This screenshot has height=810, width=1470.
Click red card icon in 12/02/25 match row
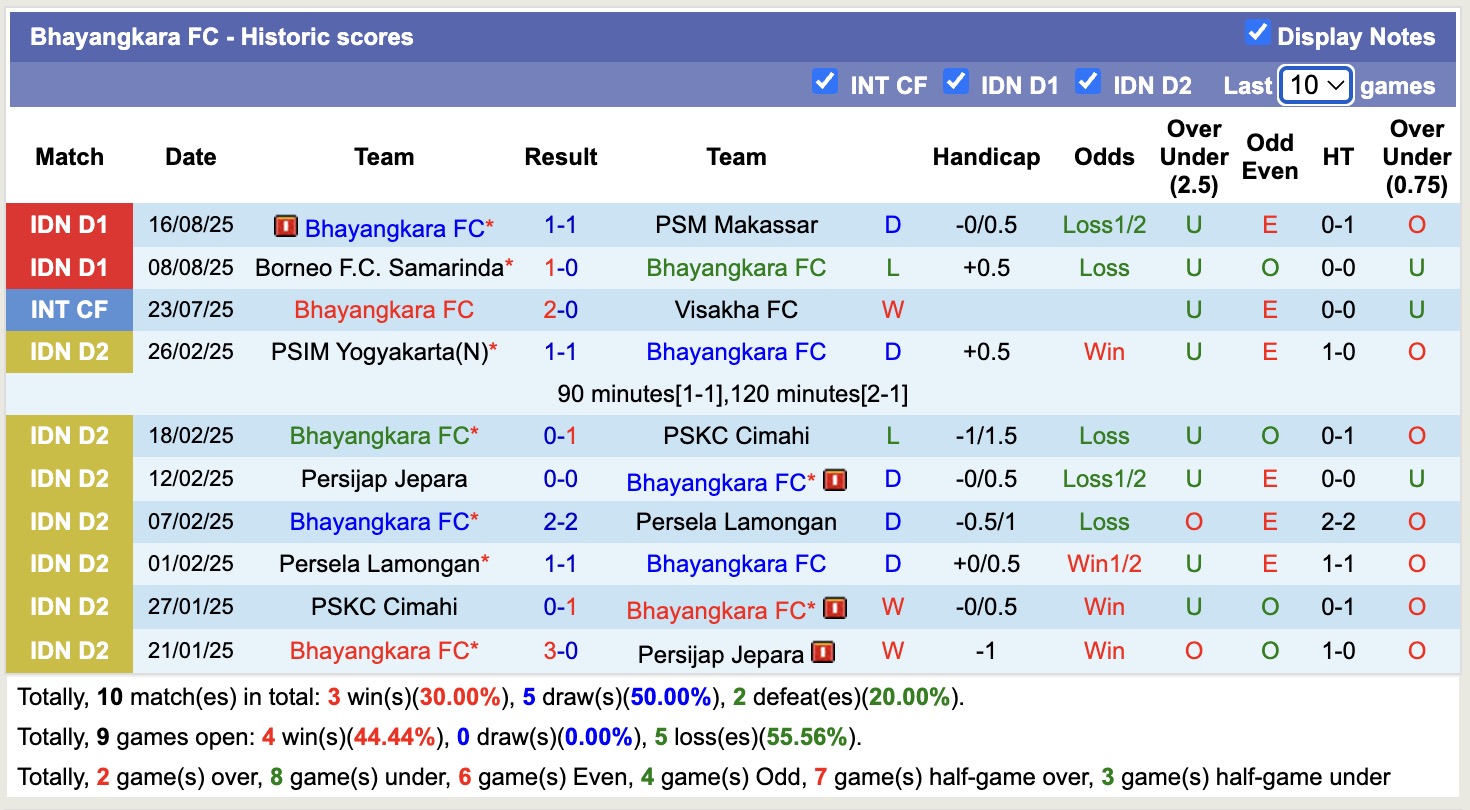tap(835, 480)
